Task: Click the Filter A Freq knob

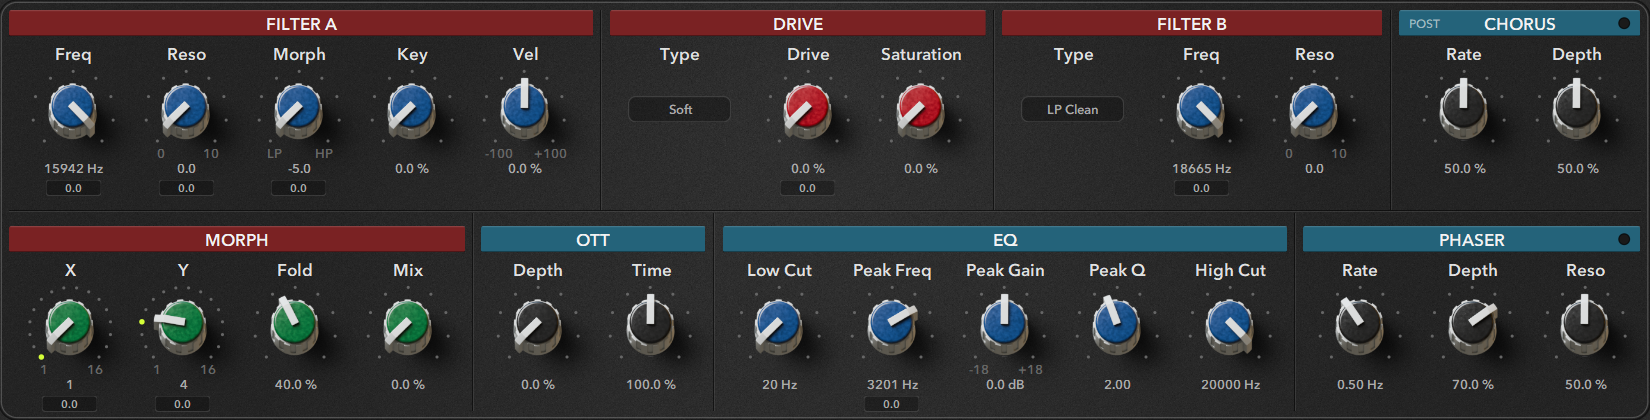Action: (73, 110)
